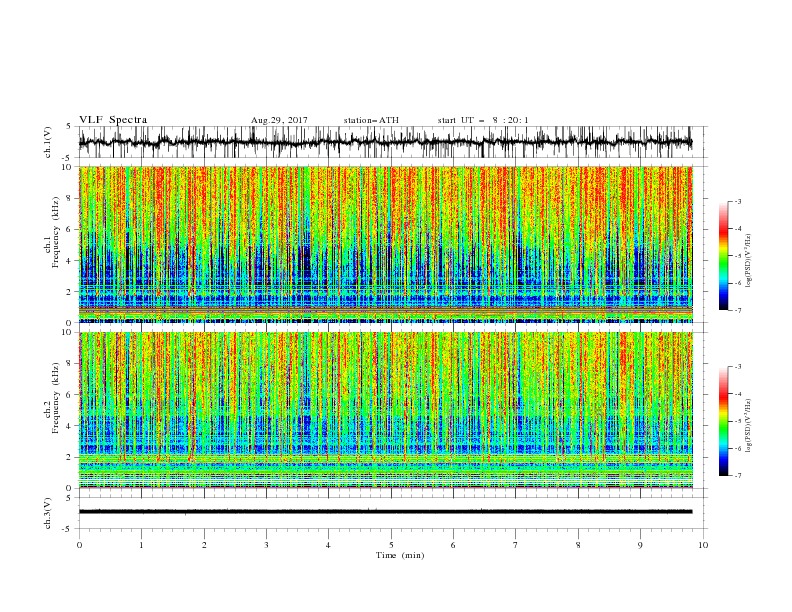Click time-axis tick label "3"
The height and width of the screenshot is (612, 792).
point(266,545)
